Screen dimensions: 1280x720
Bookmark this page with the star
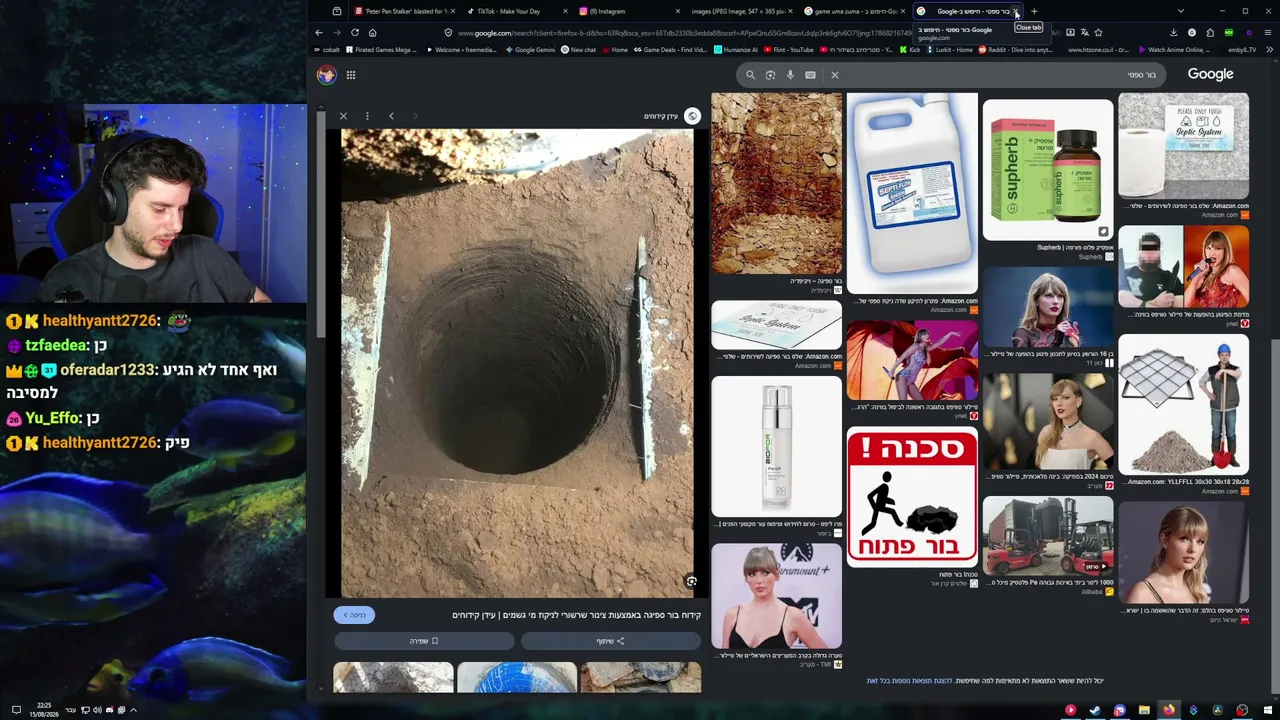pyautogui.click(x=1099, y=33)
